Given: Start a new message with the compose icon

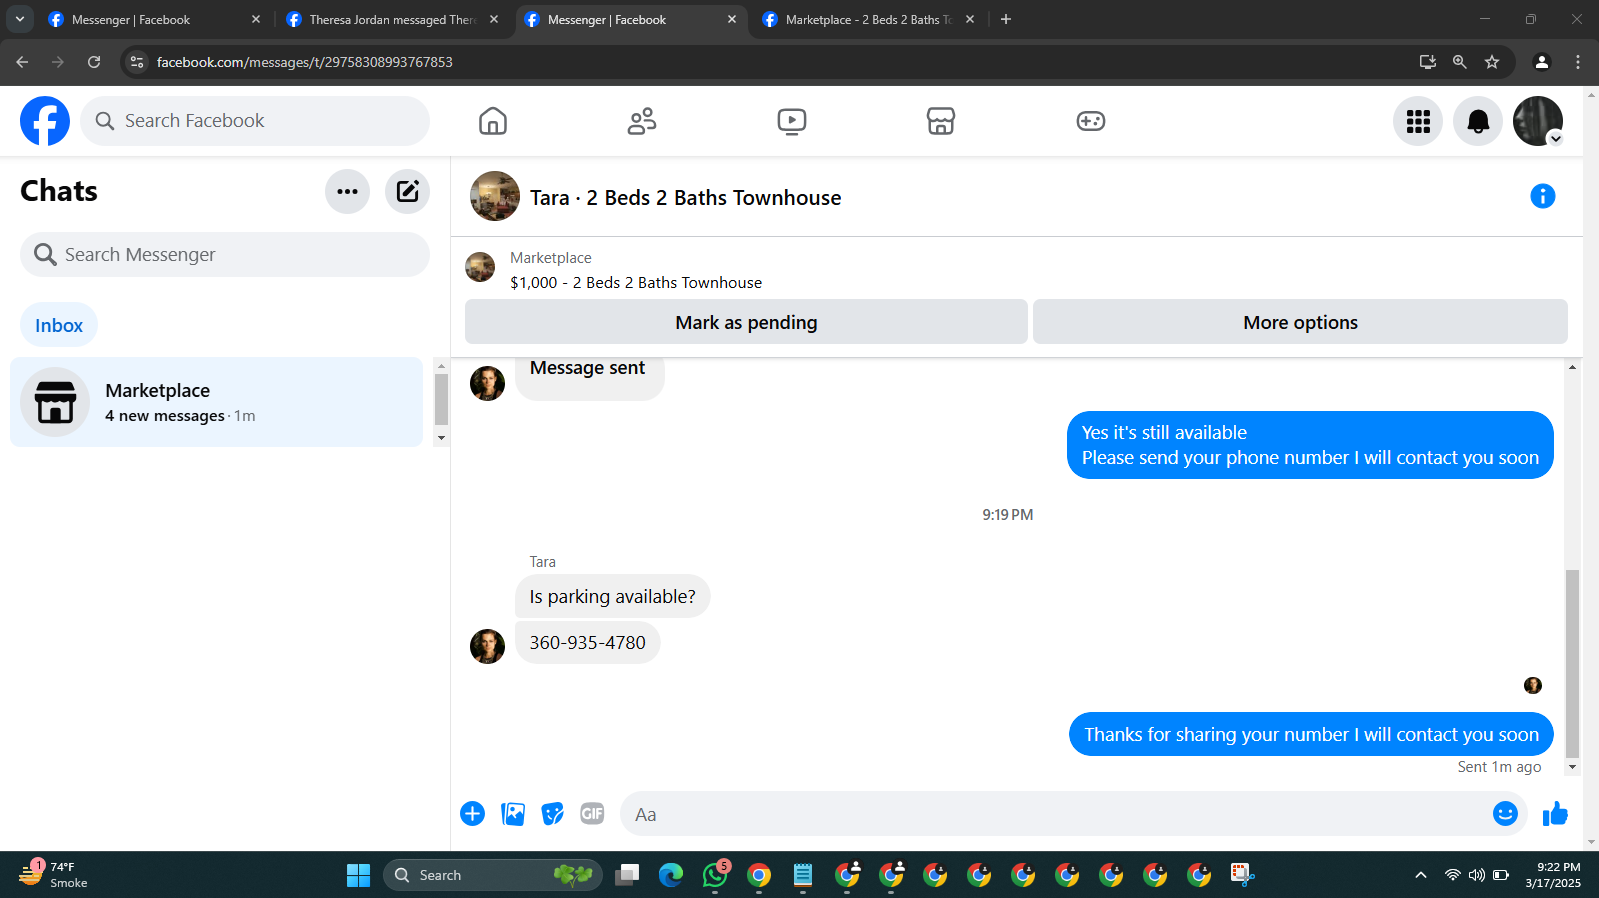Looking at the screenshot, I should [x=407, y=191].
